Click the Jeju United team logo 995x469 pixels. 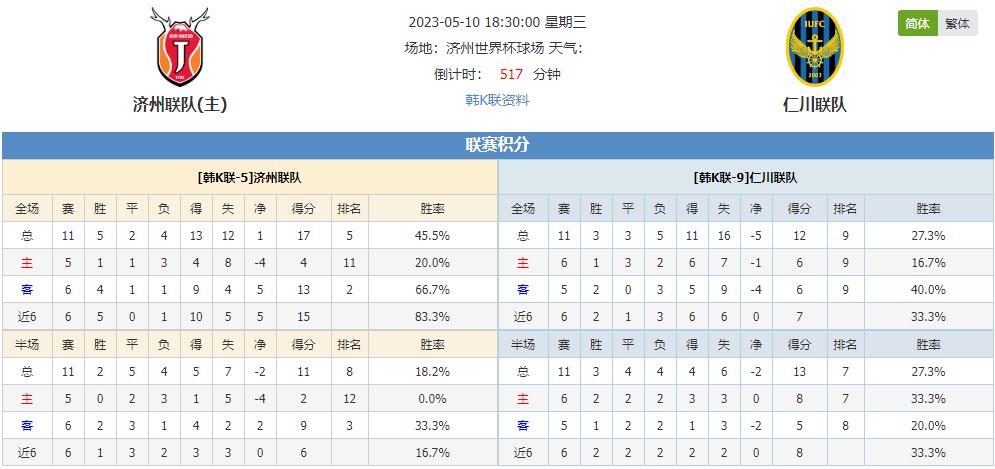tap(180, 47)
